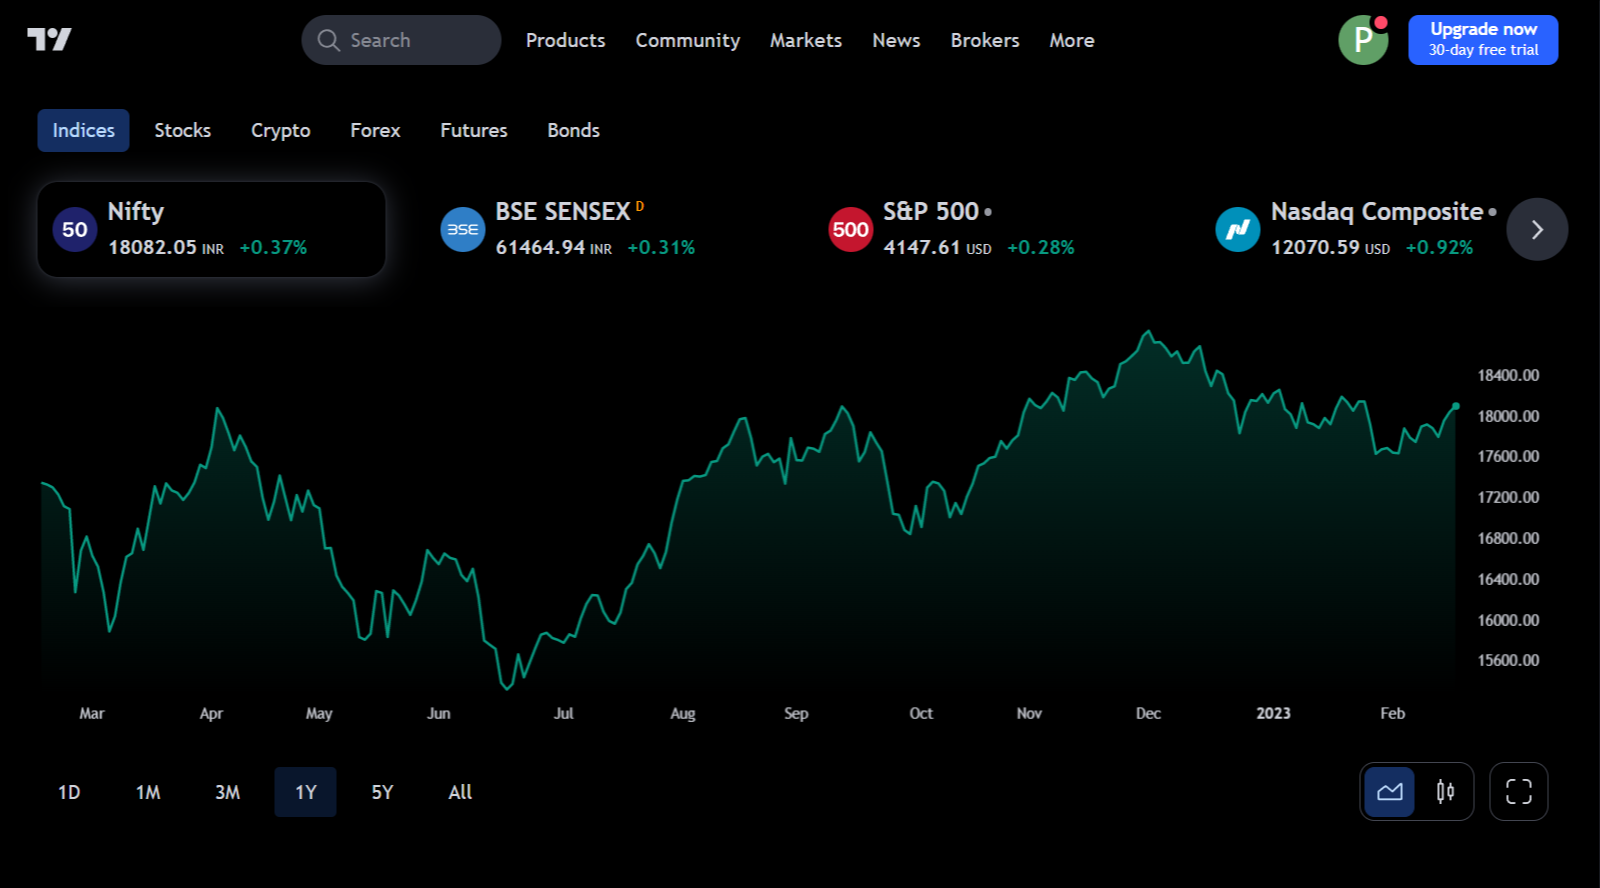
Task: Select the Crypto tab
Action: [281, 130]
